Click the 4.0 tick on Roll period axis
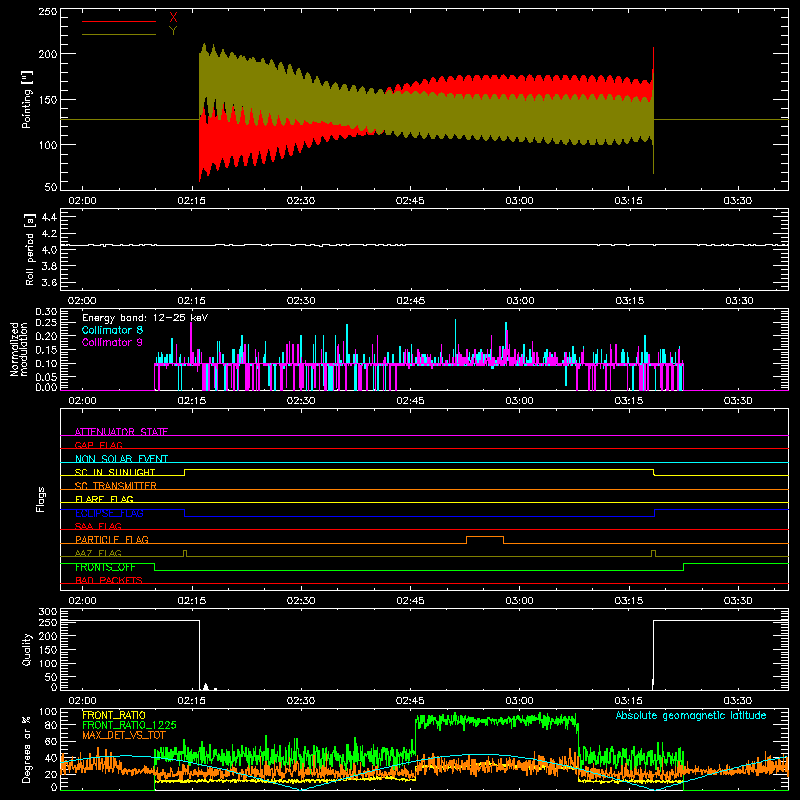 point(49,250)
